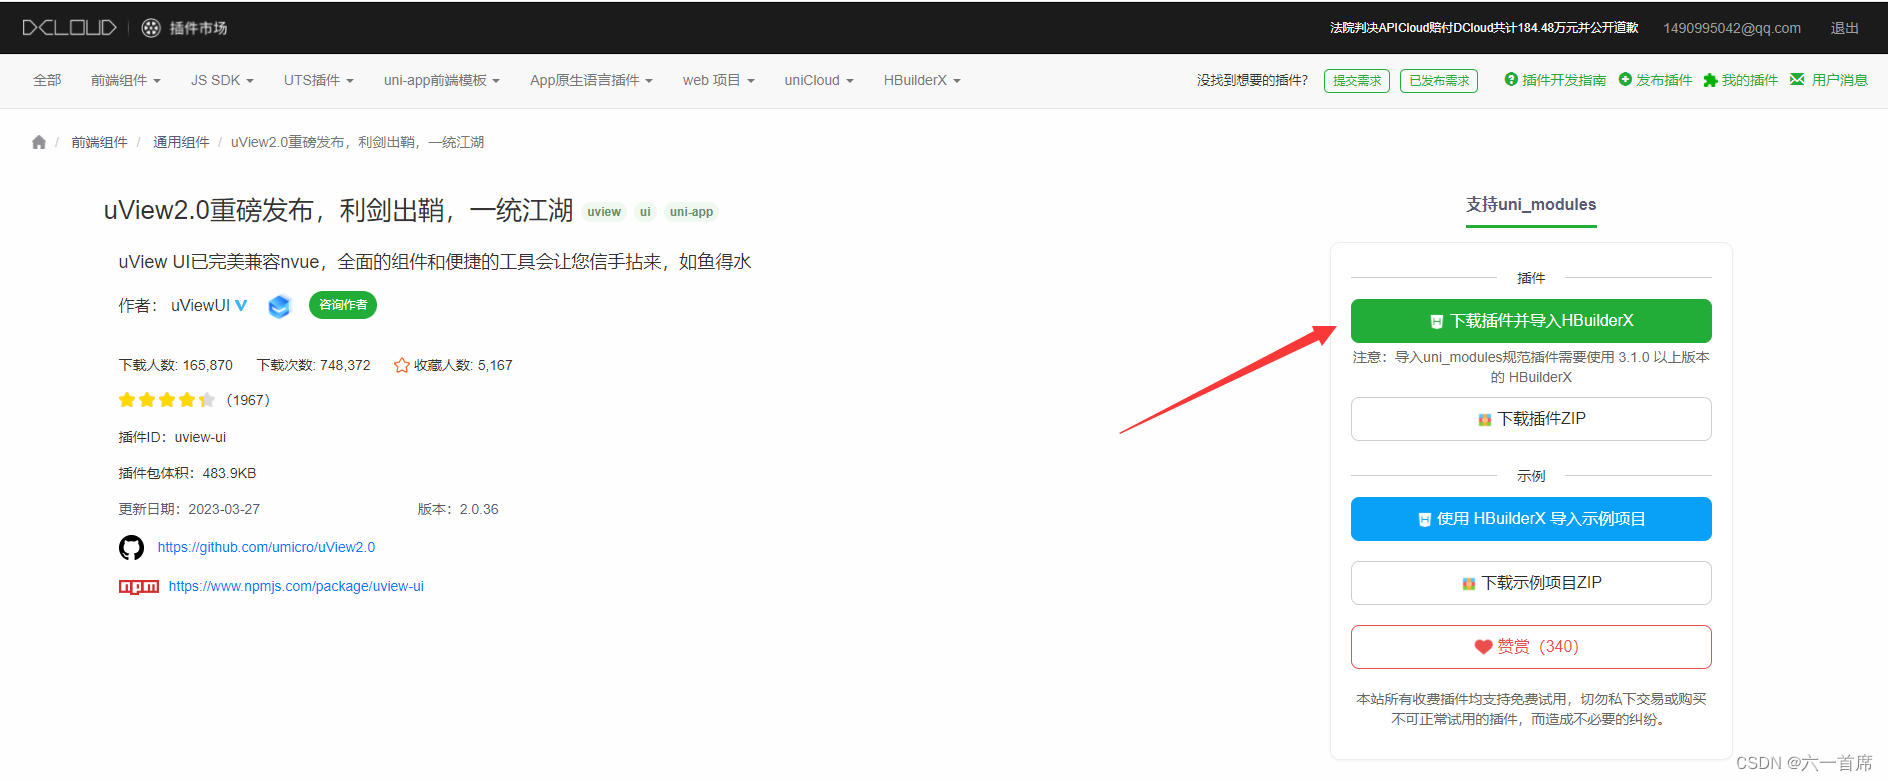Click 已发布需求 button

click(1439, 81)
